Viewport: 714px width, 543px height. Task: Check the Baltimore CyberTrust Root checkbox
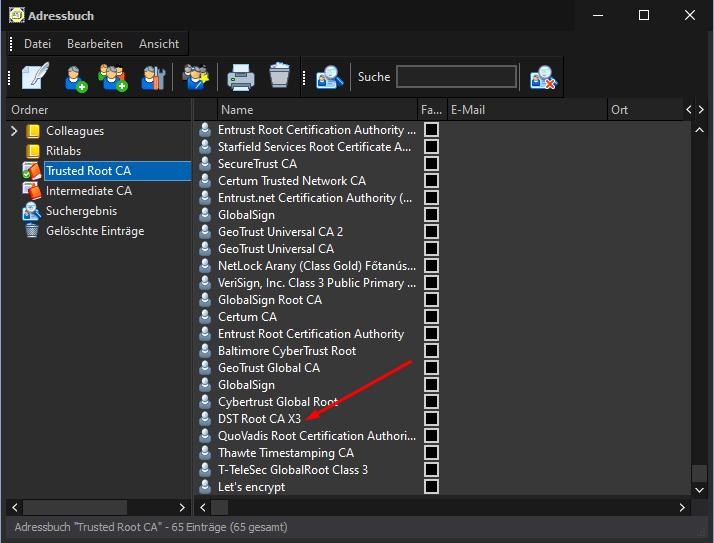pyautogui.click(x=431, y=350)
